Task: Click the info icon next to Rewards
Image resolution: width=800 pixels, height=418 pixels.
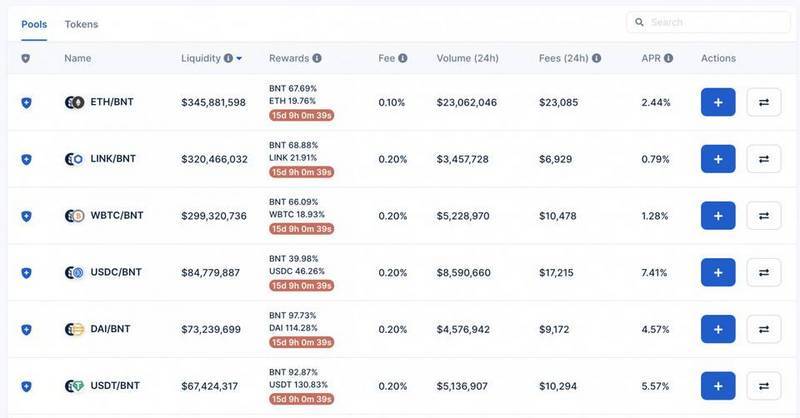Action: [317, 59]
